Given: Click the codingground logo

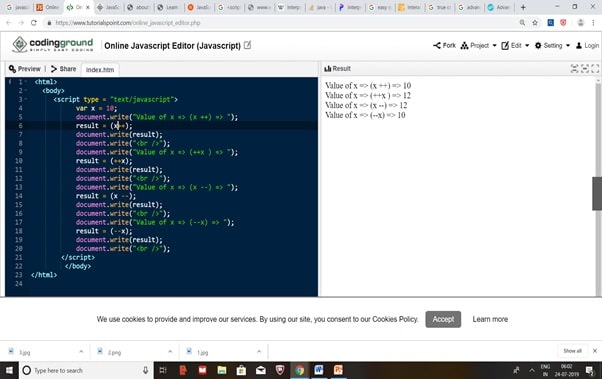Looking at the screenshot, I should [x=53, y=45].
